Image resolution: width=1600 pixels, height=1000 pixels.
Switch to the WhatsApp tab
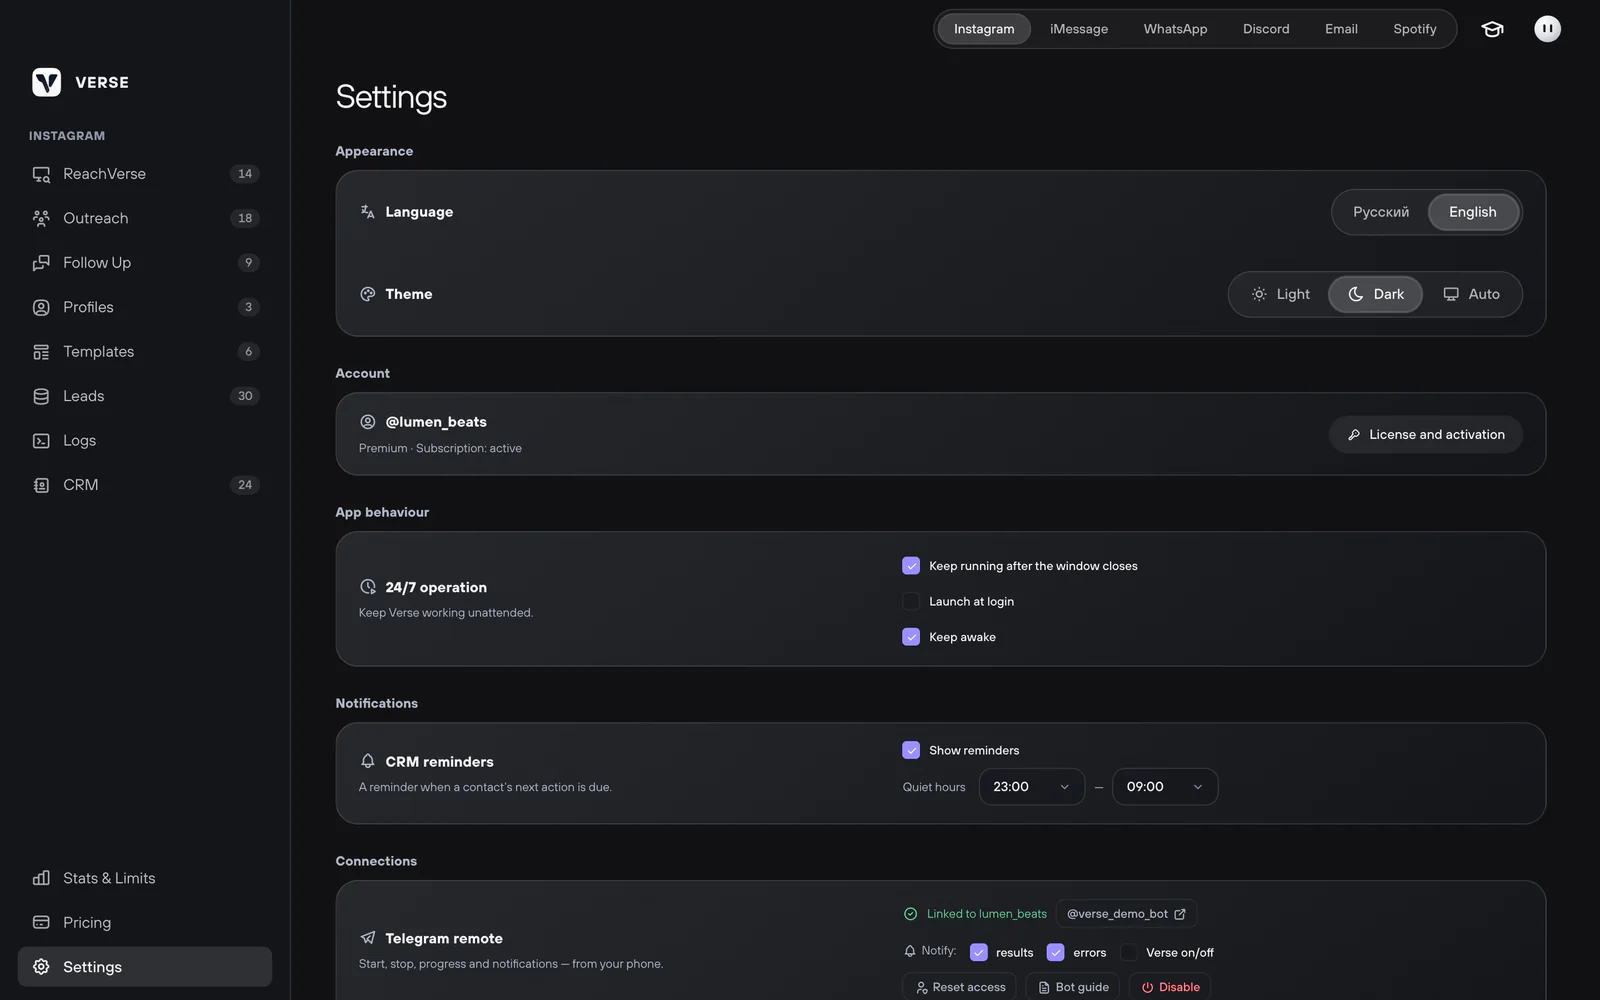click(1175, 29)
